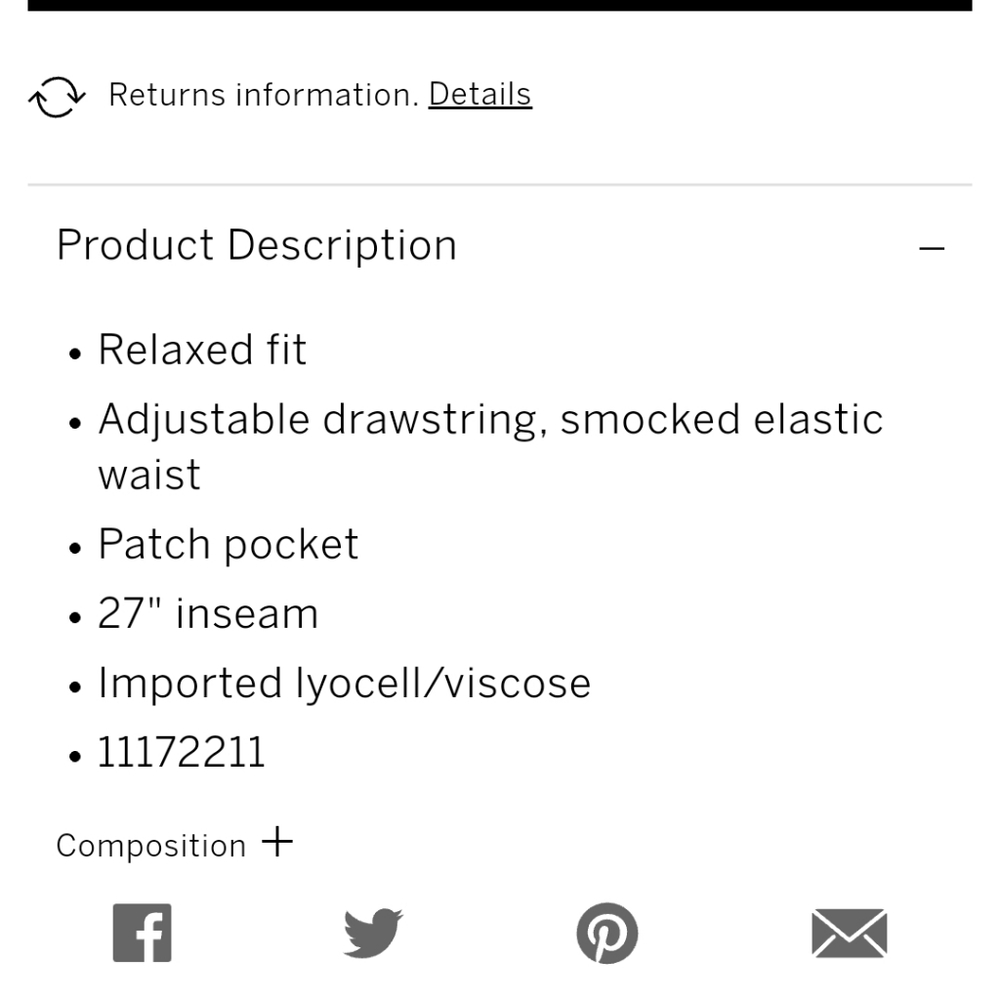Share product by email envelope icon
This screenshot has width=1000, height=1000.
click(x=849, y=933)
